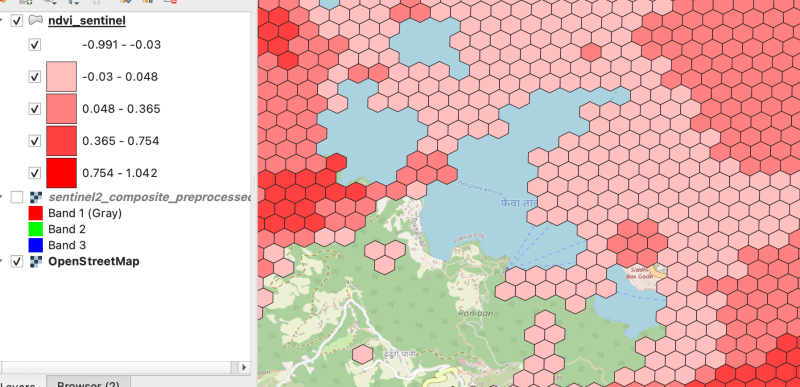The image size is (800, 387).
Task: Click the Band 2 green swatch
Action: coord(36,229)
